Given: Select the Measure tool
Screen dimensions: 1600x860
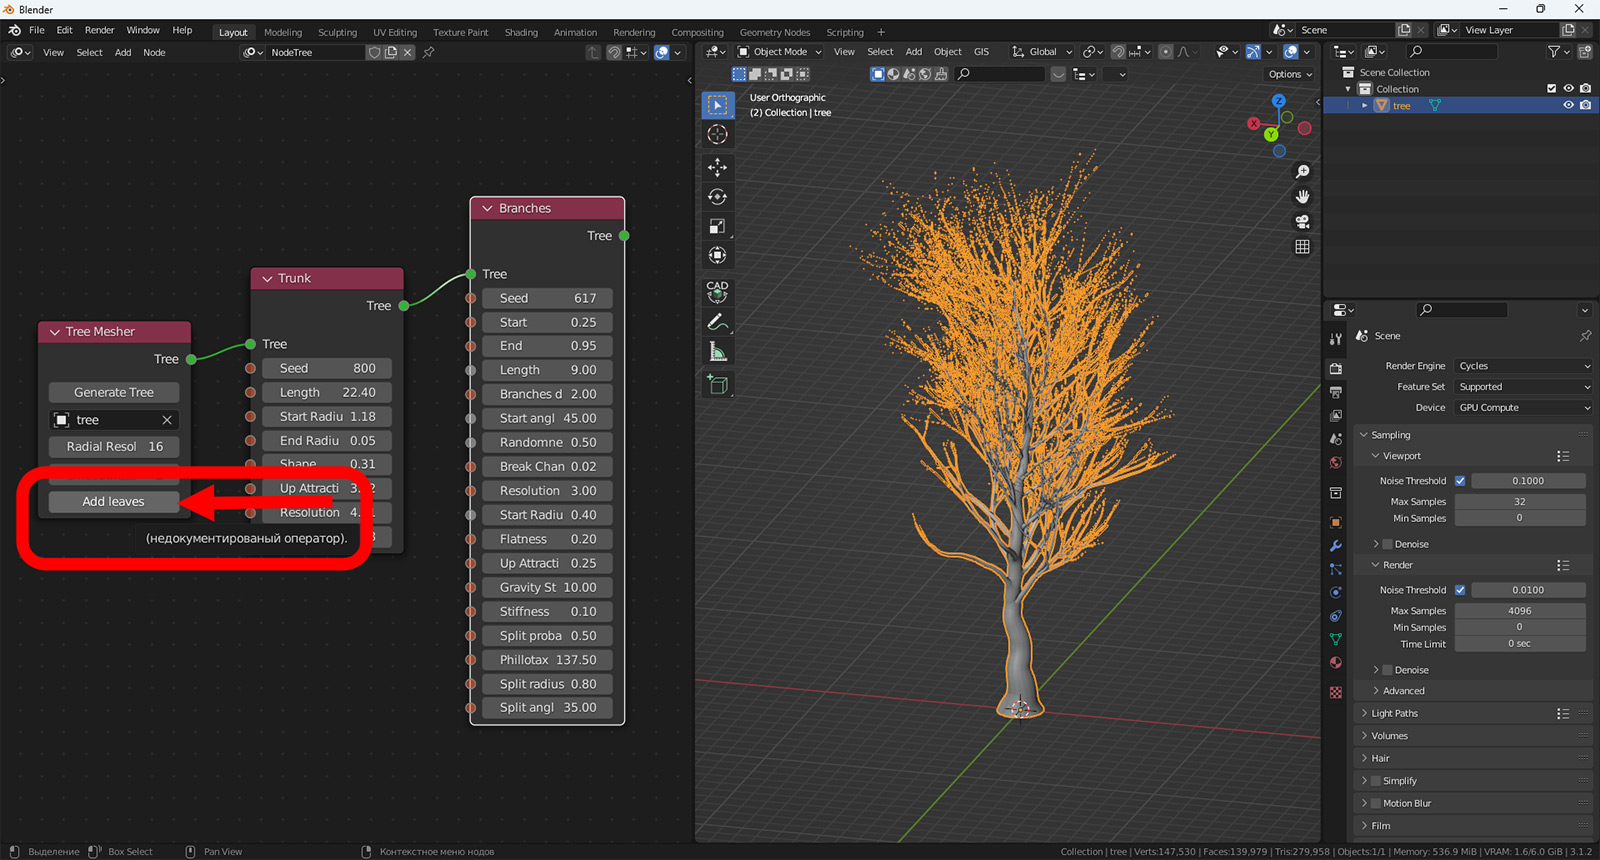Looking at the screenshot, I should pyautogui.click(x=717, y=351).
